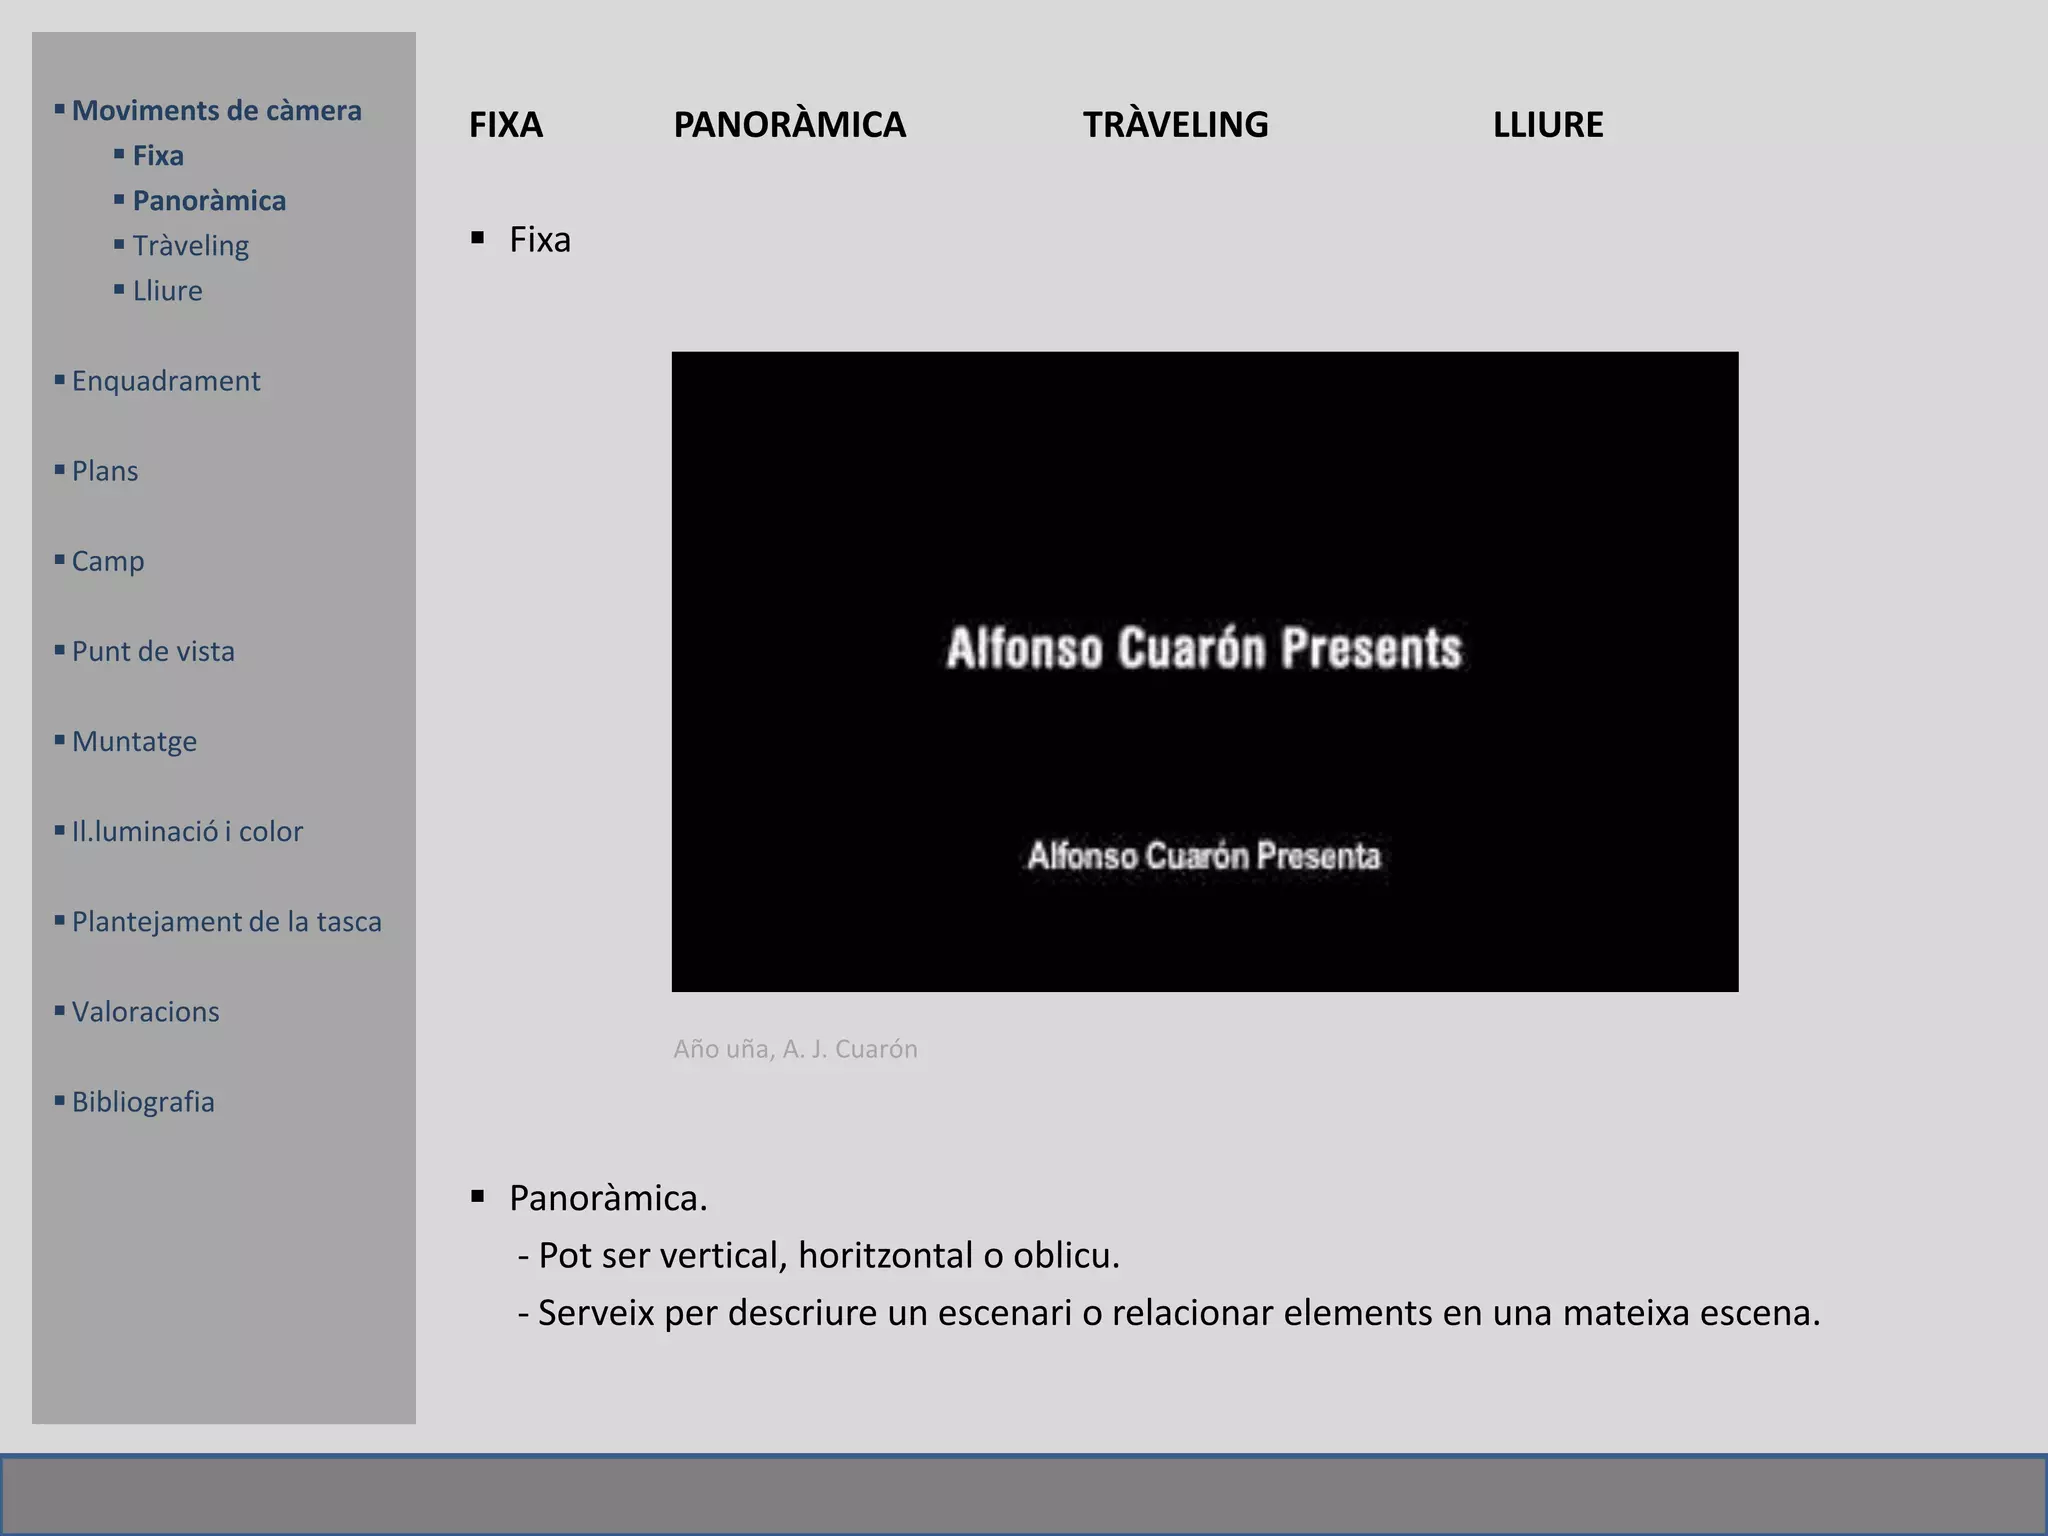Switch to the FIXA heading tab

pyautogui.click(x=506, y=125)
